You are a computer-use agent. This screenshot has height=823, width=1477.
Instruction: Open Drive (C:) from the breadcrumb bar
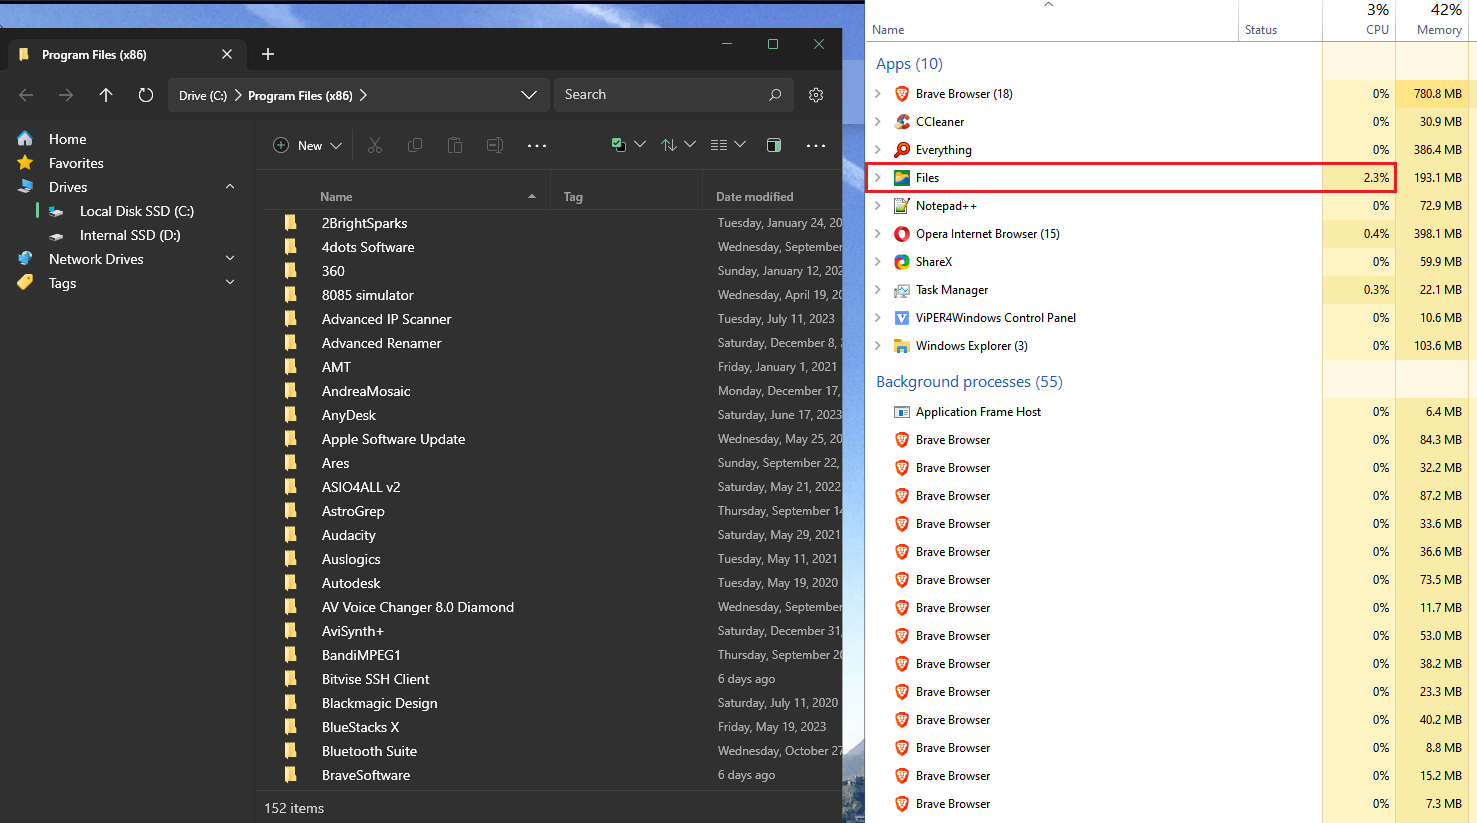(203, 94)
